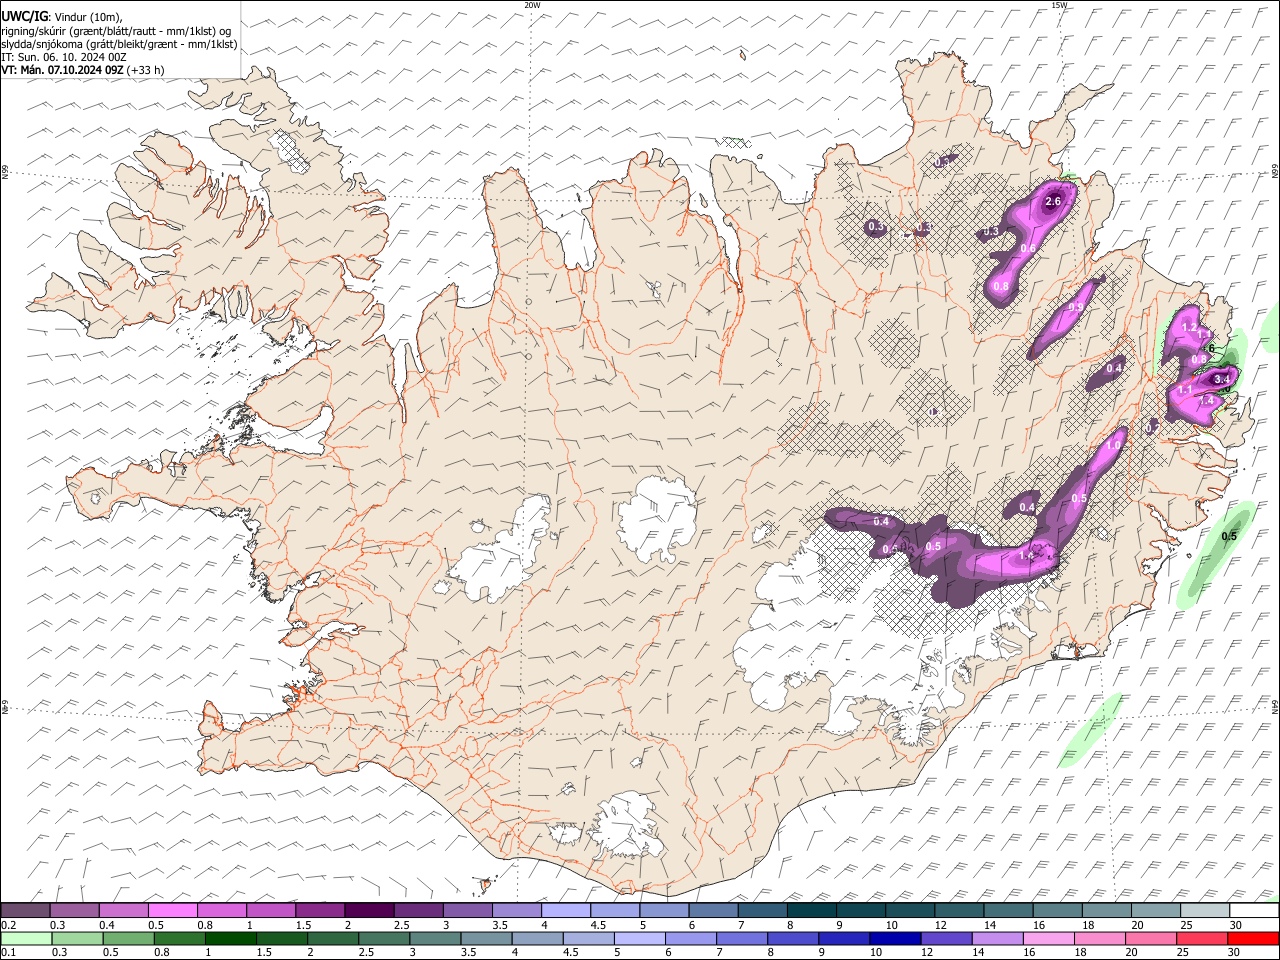Click the 2.6 snowfall value on the map
Screen dimensions: 1280x960
[x=1052, y=202]
